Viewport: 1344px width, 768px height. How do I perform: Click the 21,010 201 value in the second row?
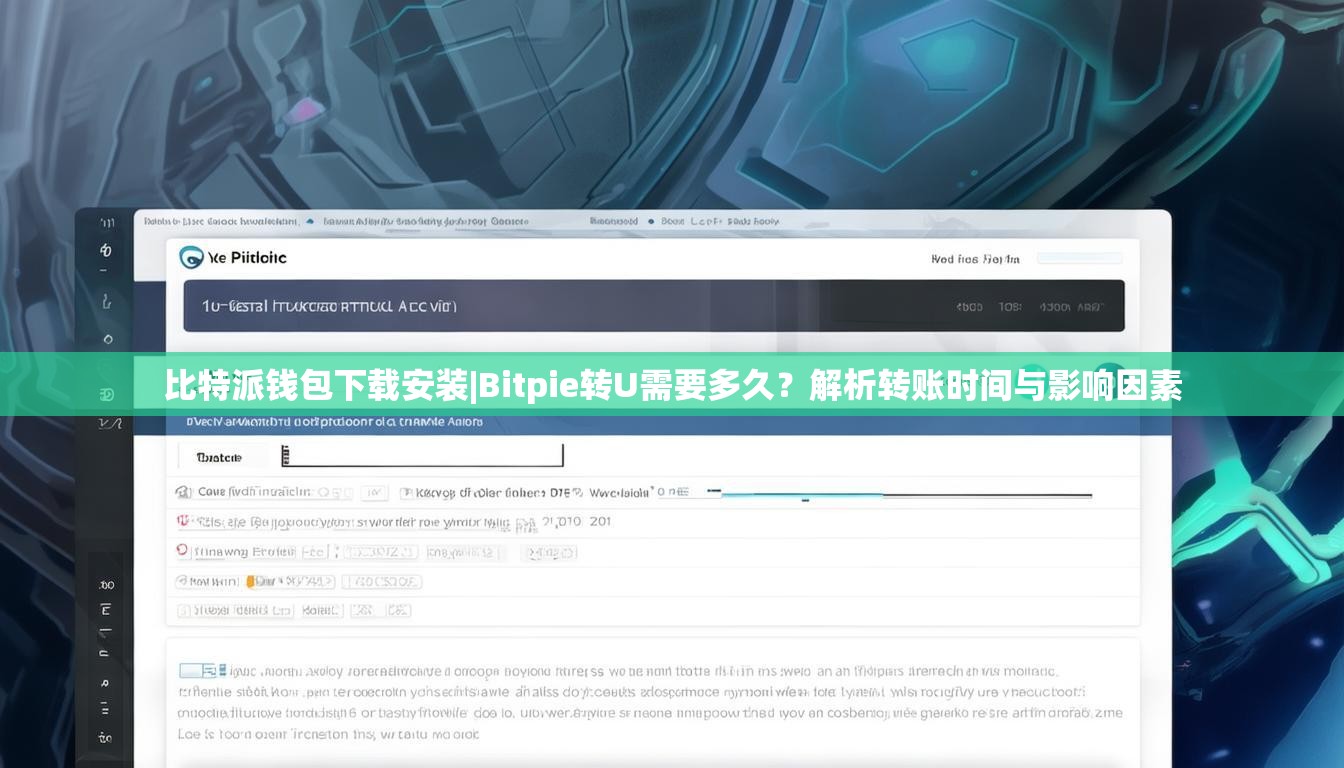pyautogui.click(x=577, y=521)
